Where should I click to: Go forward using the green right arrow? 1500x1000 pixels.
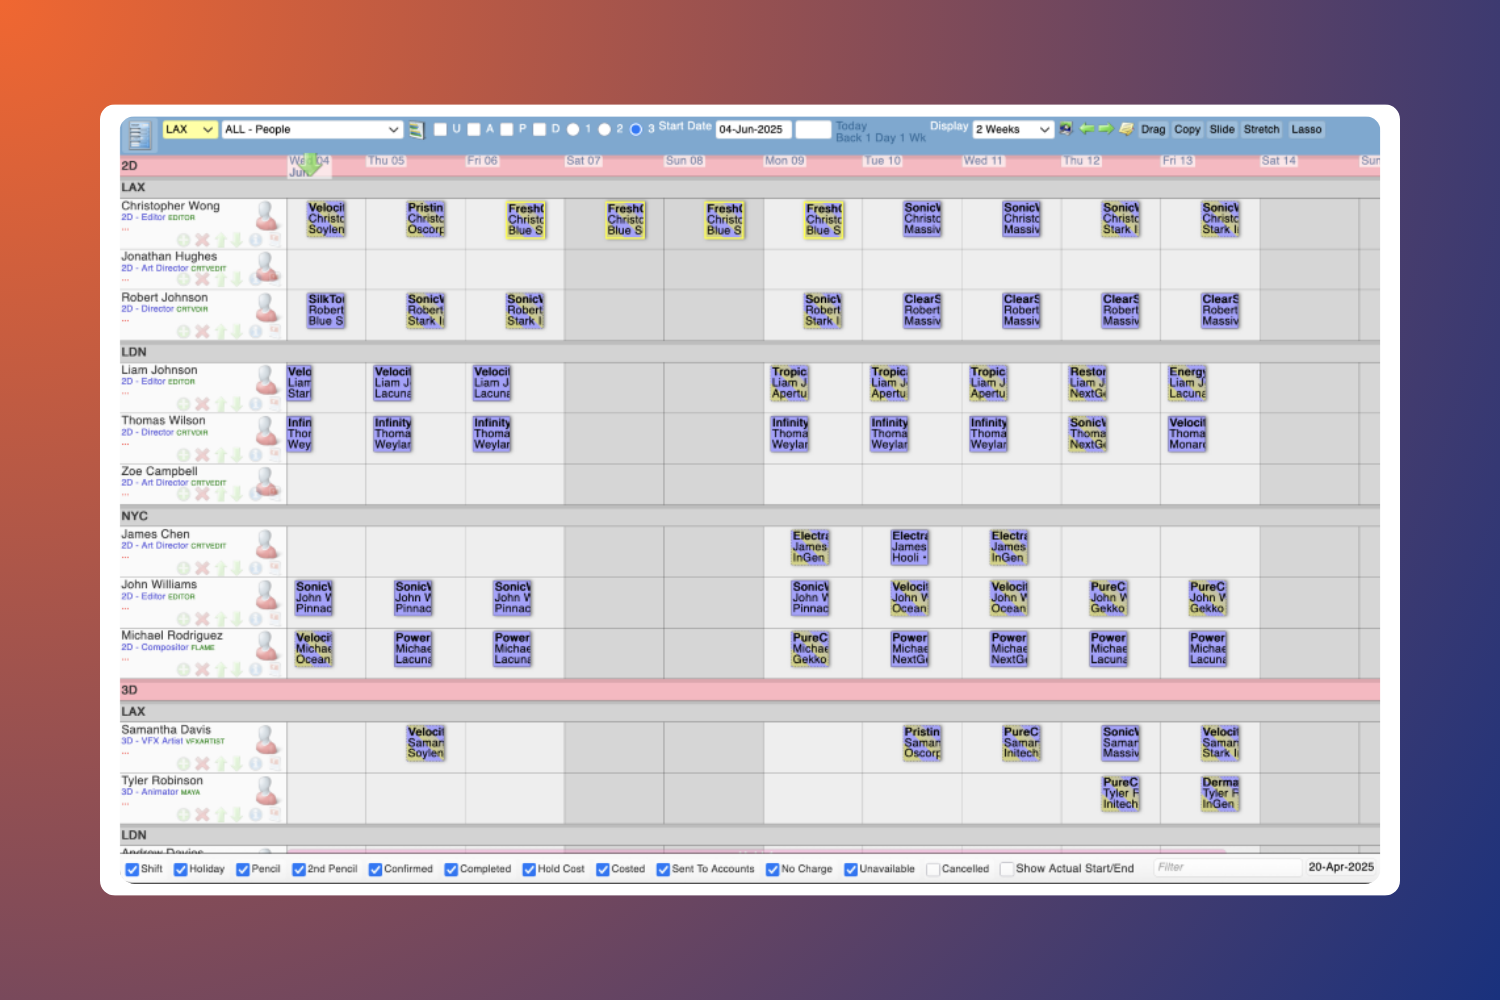click(1105, 129)
